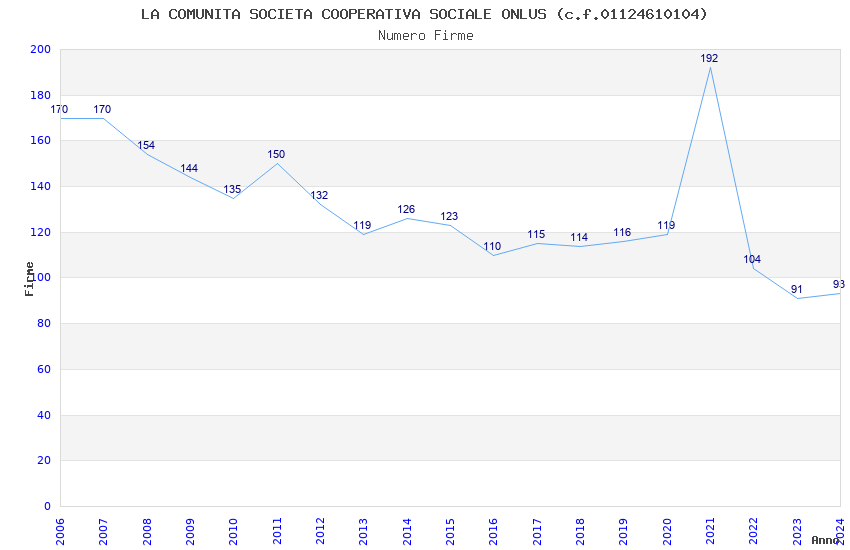Click the x-axis year 2008
The image size is (850, 550).
(x=147, y=531)
